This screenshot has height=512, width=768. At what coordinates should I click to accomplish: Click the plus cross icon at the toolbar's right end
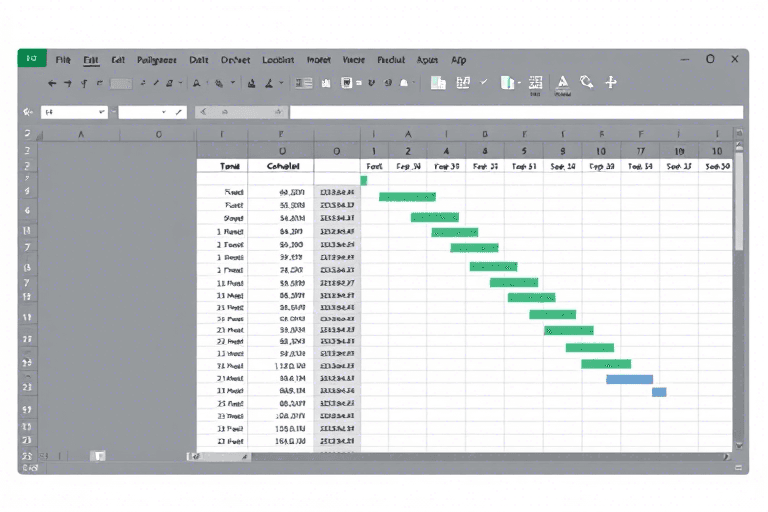point(611,83)
